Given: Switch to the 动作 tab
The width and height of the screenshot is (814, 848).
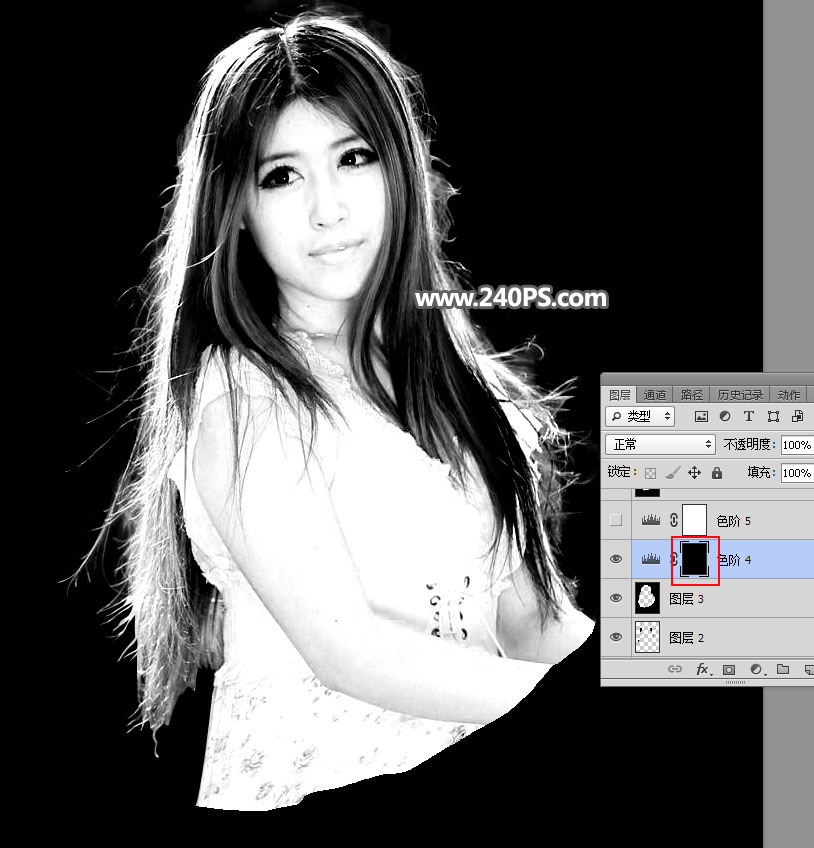Looking at the screenshot, I should [788, 395].
